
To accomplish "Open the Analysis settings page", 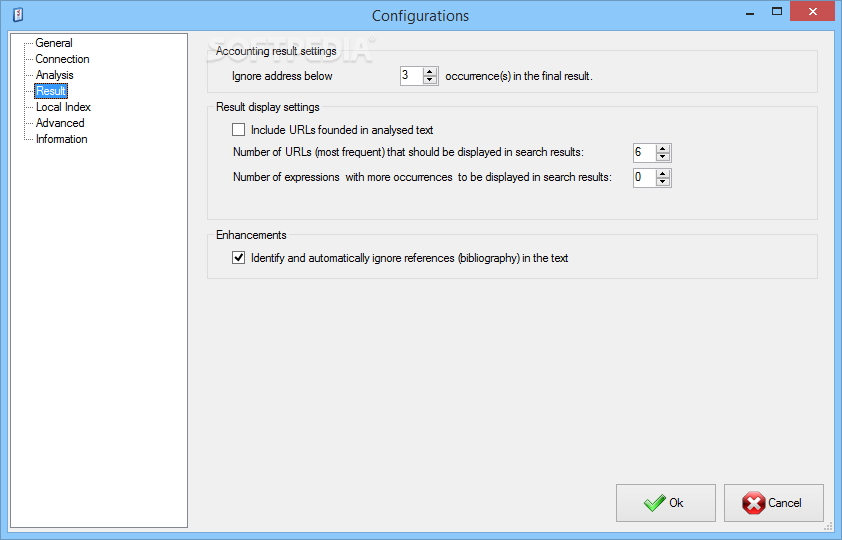I will [x=54, y=75].
